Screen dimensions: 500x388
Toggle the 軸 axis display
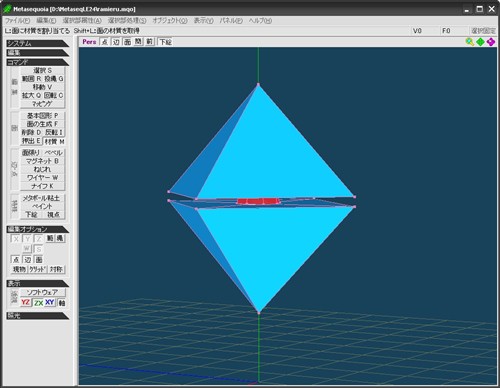pyautogui.click(x=61, y=303)
